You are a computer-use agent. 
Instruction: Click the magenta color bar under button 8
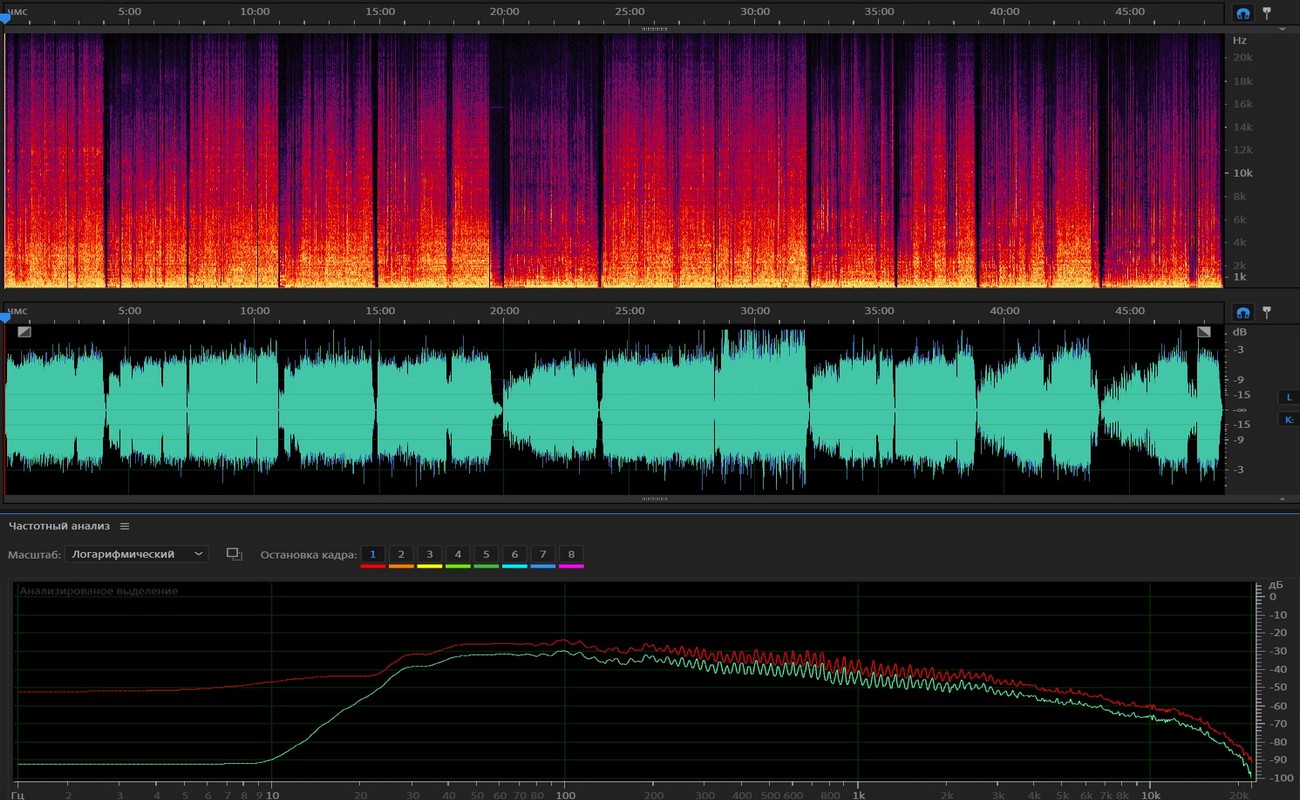pos(572,566)
